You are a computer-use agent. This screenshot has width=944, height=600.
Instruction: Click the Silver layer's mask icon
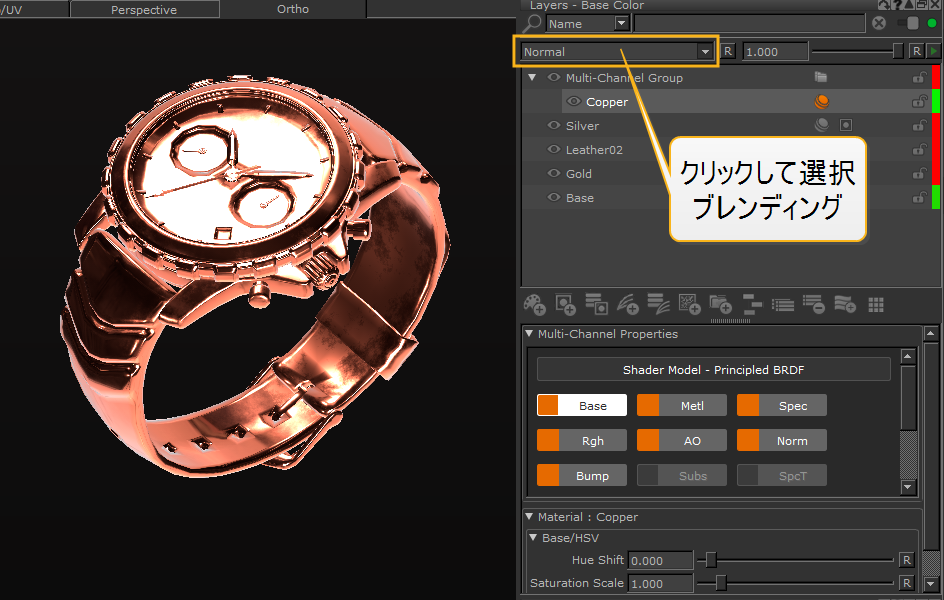[x=845, y=126]
